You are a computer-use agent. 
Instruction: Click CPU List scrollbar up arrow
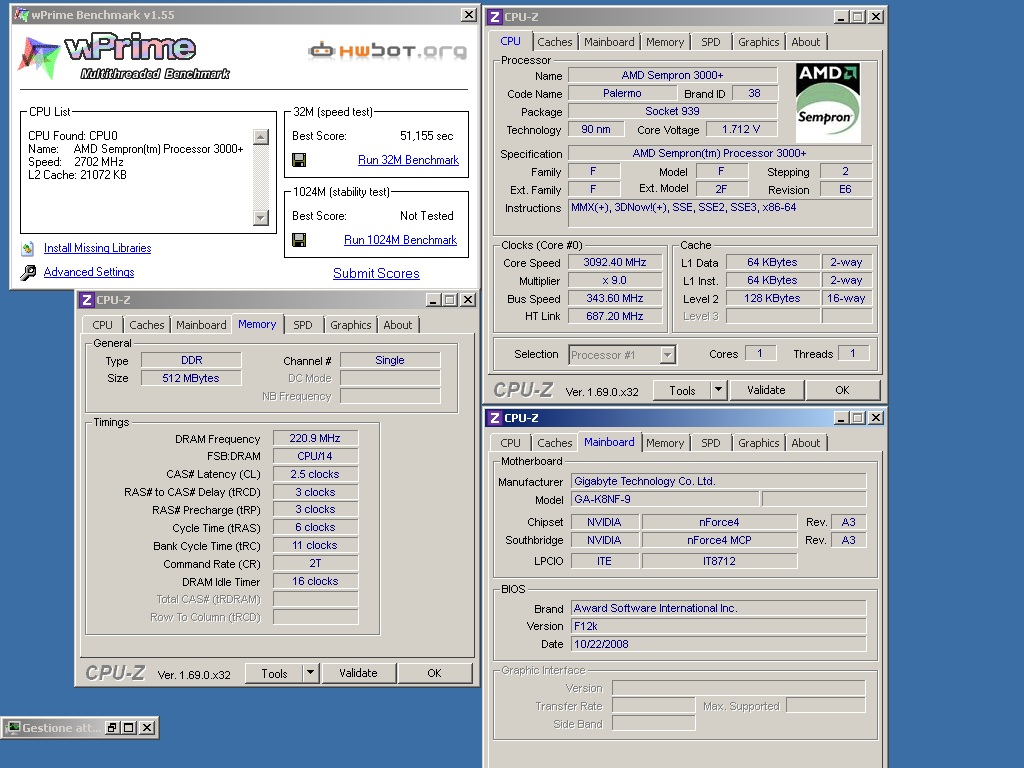pos(261,137)
